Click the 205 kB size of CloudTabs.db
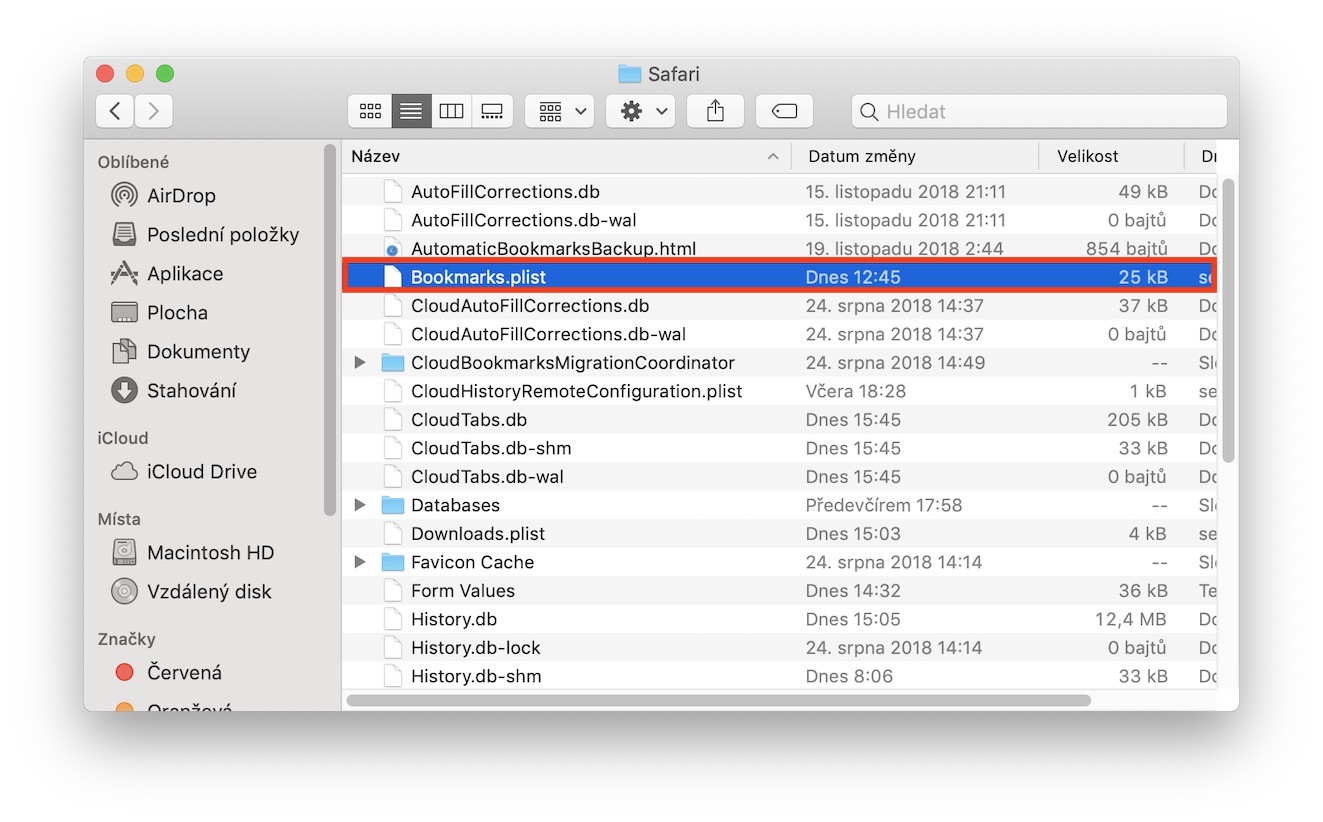This screenshot has height=822, width=1323. (1137, 420)
